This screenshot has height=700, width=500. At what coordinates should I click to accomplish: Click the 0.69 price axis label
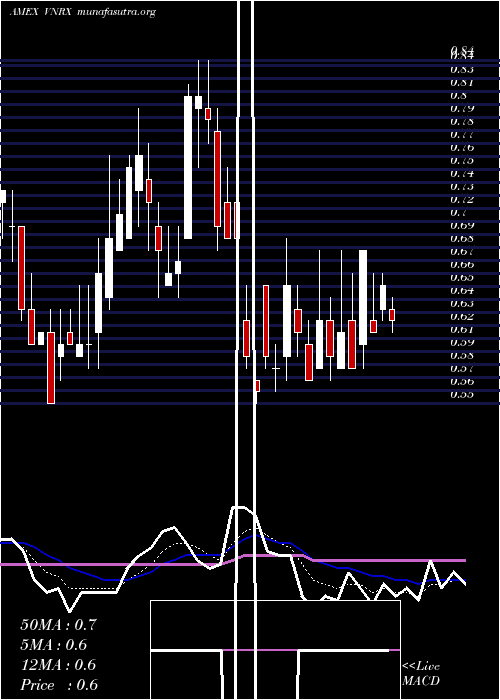click(462, 225)
